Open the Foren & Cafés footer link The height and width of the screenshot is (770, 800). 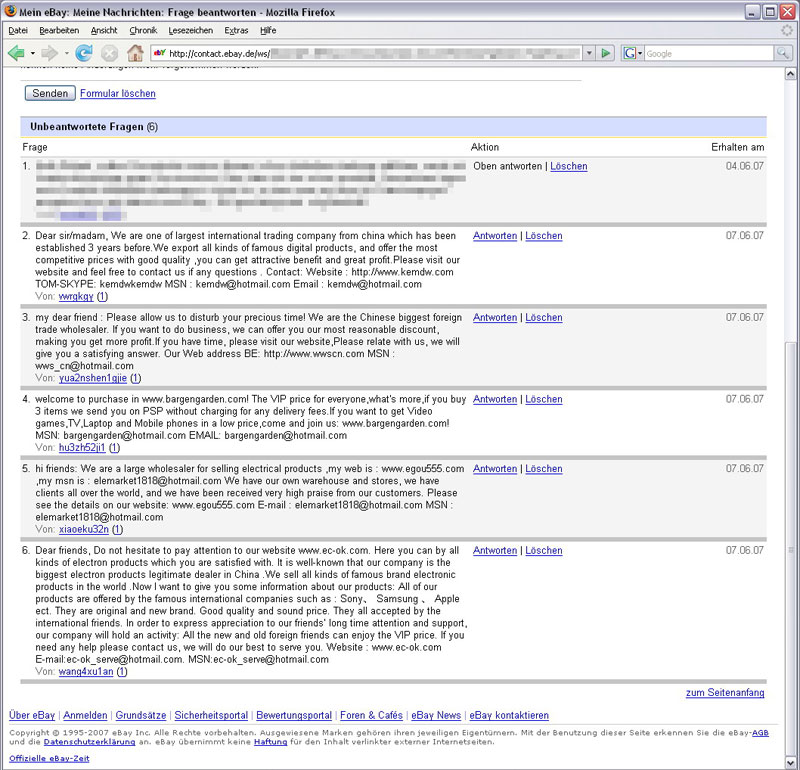[x=371, y=715]
